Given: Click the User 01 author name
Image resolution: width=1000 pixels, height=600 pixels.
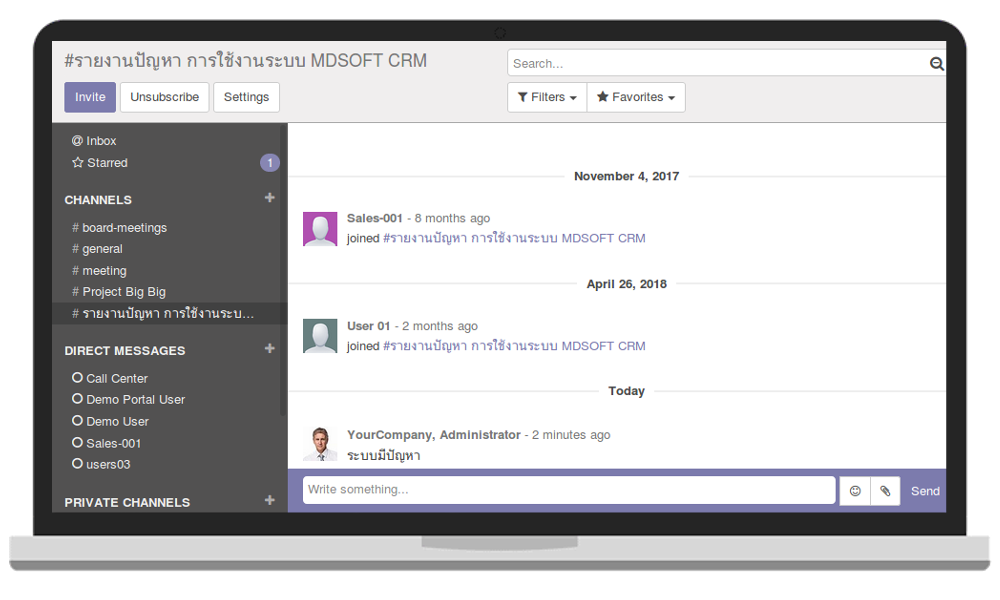Looking at the screenshot, I should point(368,326).
